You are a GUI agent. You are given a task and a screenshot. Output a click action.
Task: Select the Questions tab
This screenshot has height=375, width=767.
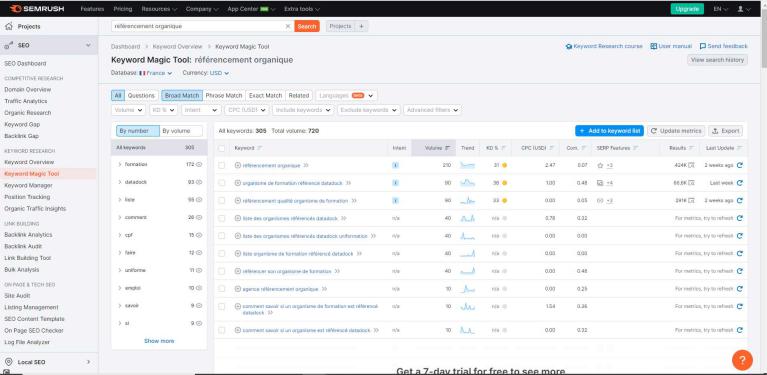tap(141, 95)
